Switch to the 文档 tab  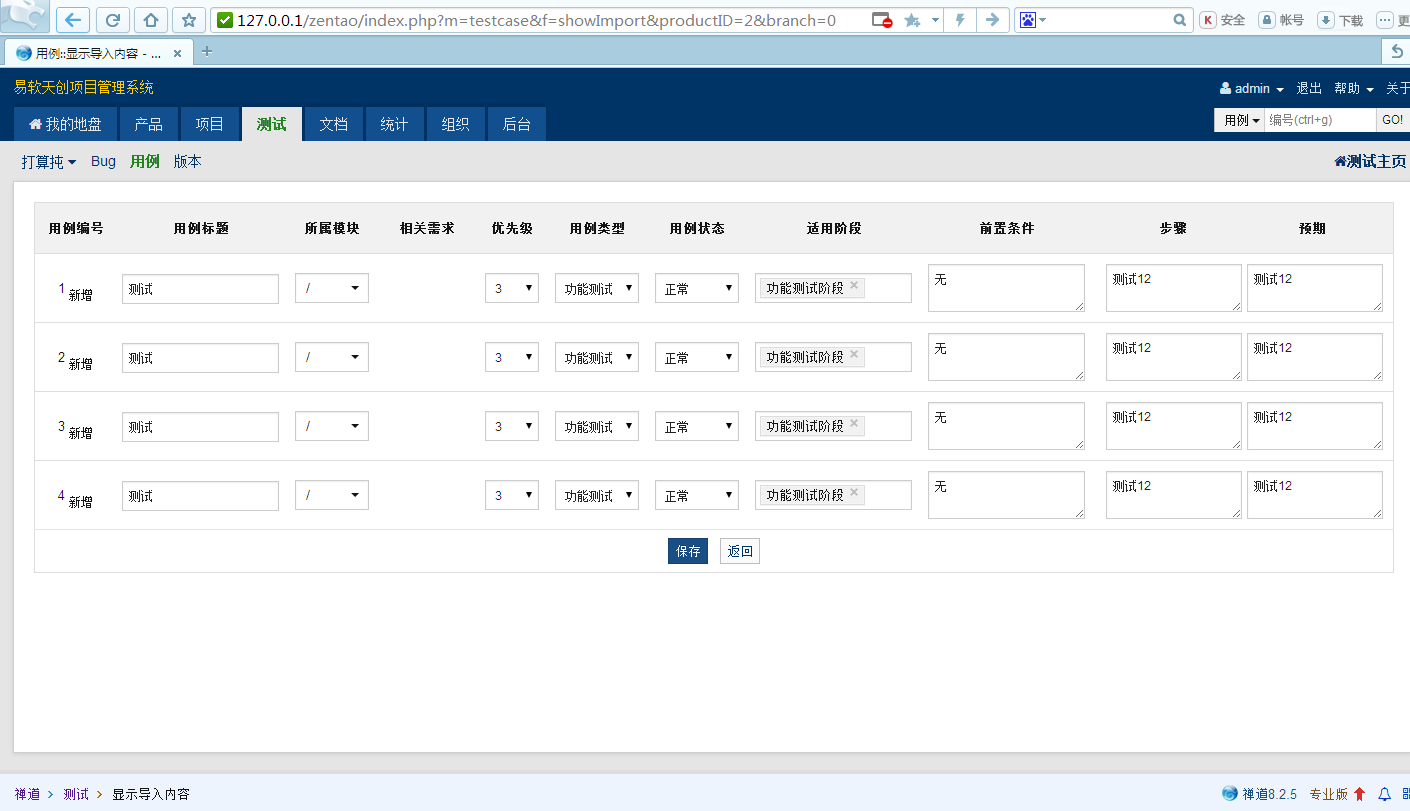click(333, 124)
